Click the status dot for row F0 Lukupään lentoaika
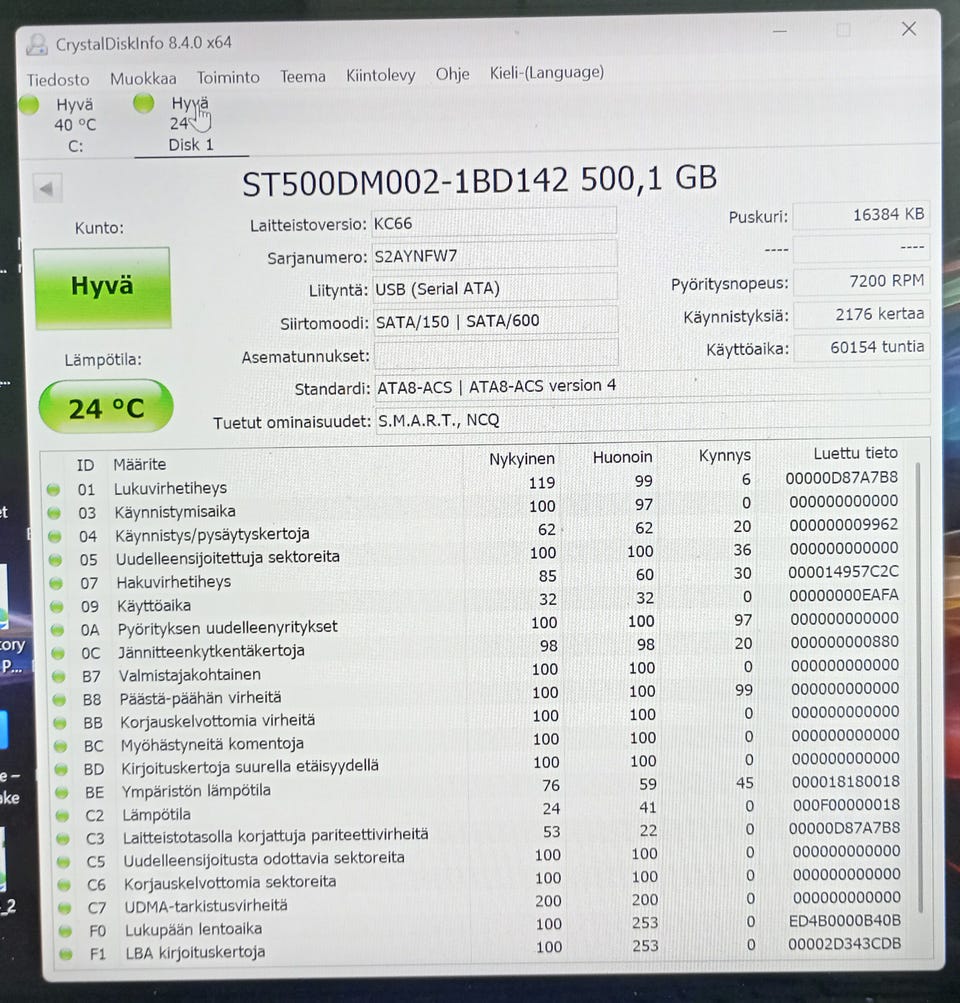The height and width of the screenshot is (1003, 960). click(x=65, y=931)
